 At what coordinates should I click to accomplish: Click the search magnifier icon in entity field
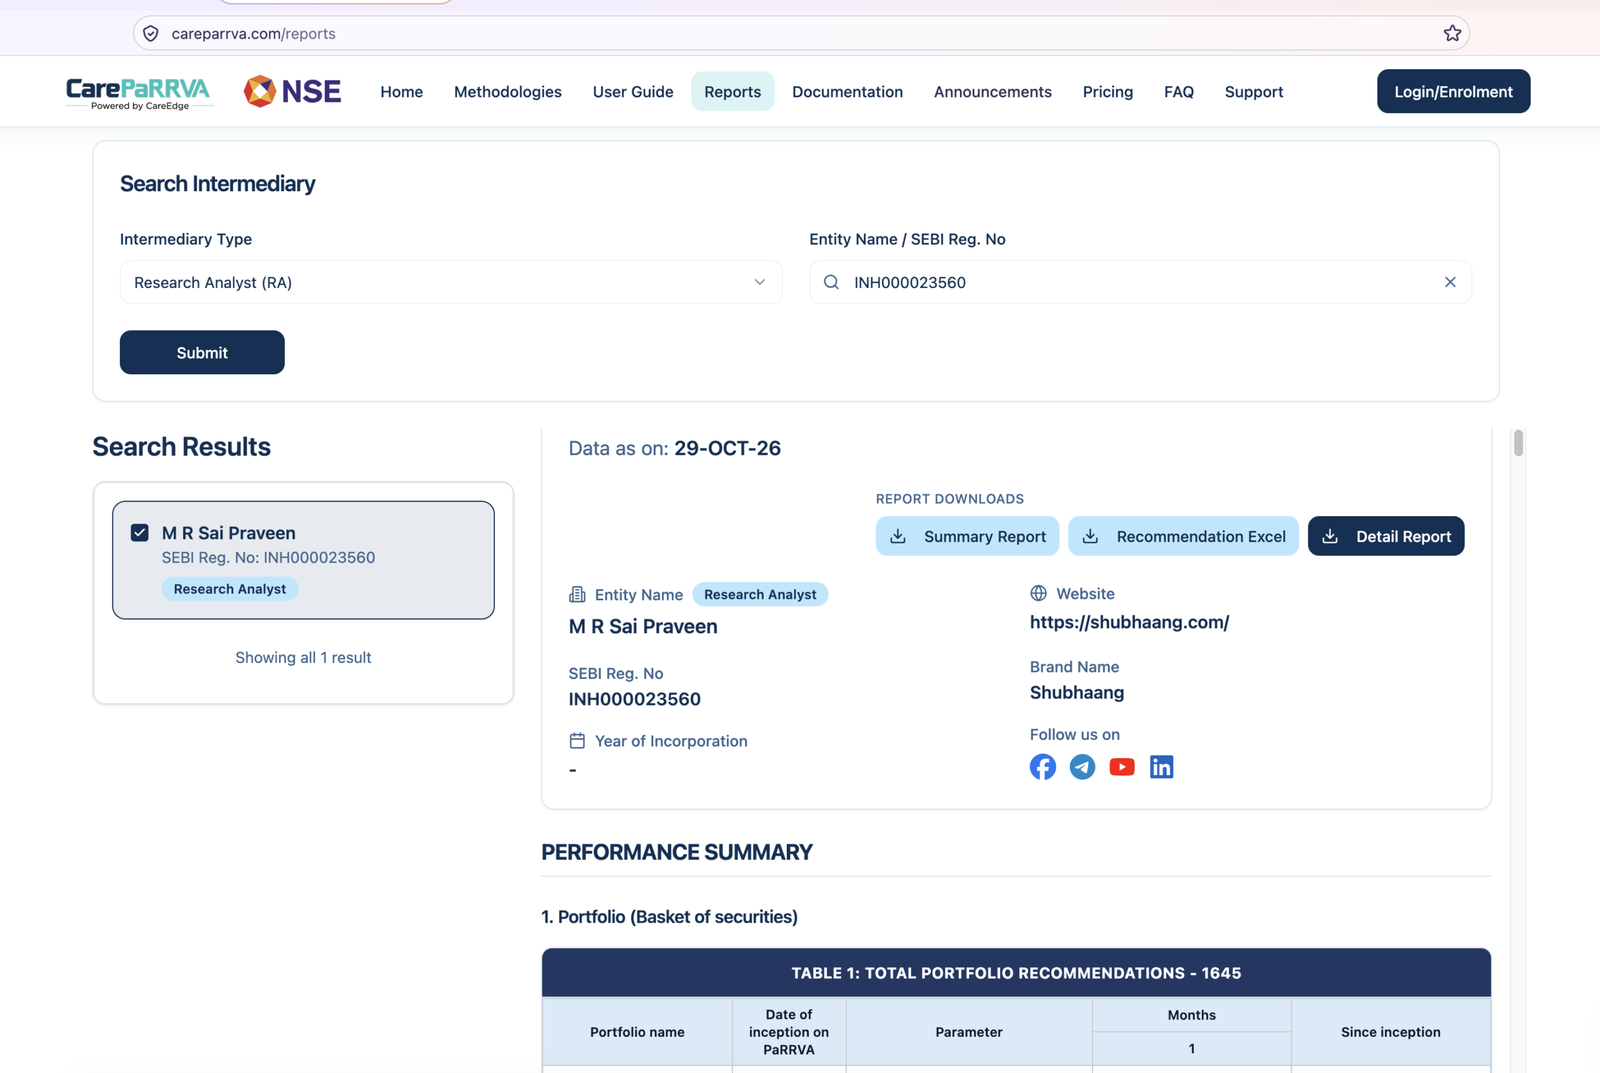pyautogui.click(x=831, y=282)
